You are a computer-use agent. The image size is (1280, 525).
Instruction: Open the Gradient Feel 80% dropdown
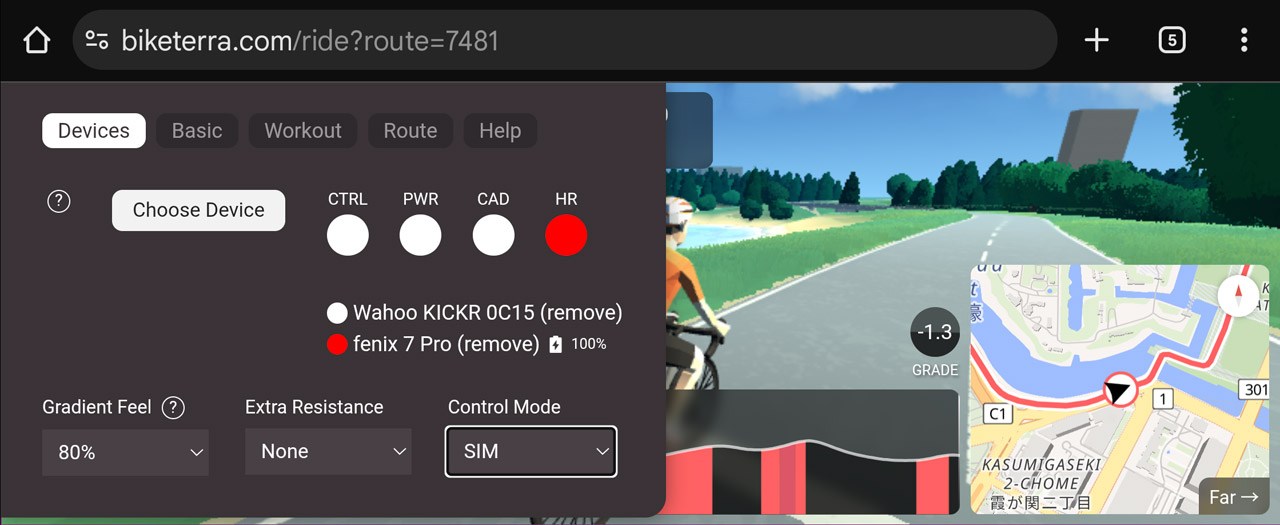[x=125, y=452]
